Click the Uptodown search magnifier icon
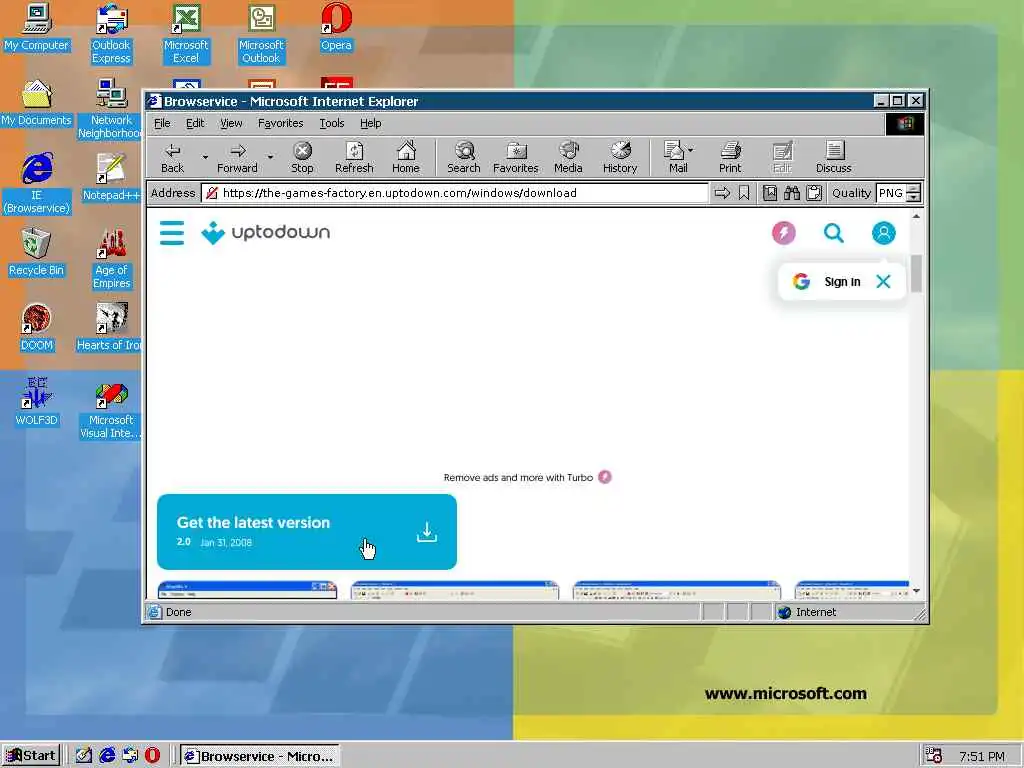 (x=833, y=232)
